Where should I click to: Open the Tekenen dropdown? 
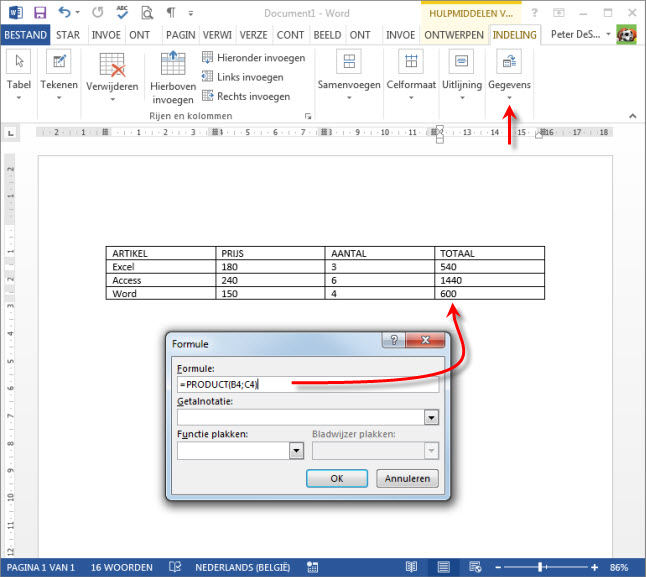coord(59,75)
